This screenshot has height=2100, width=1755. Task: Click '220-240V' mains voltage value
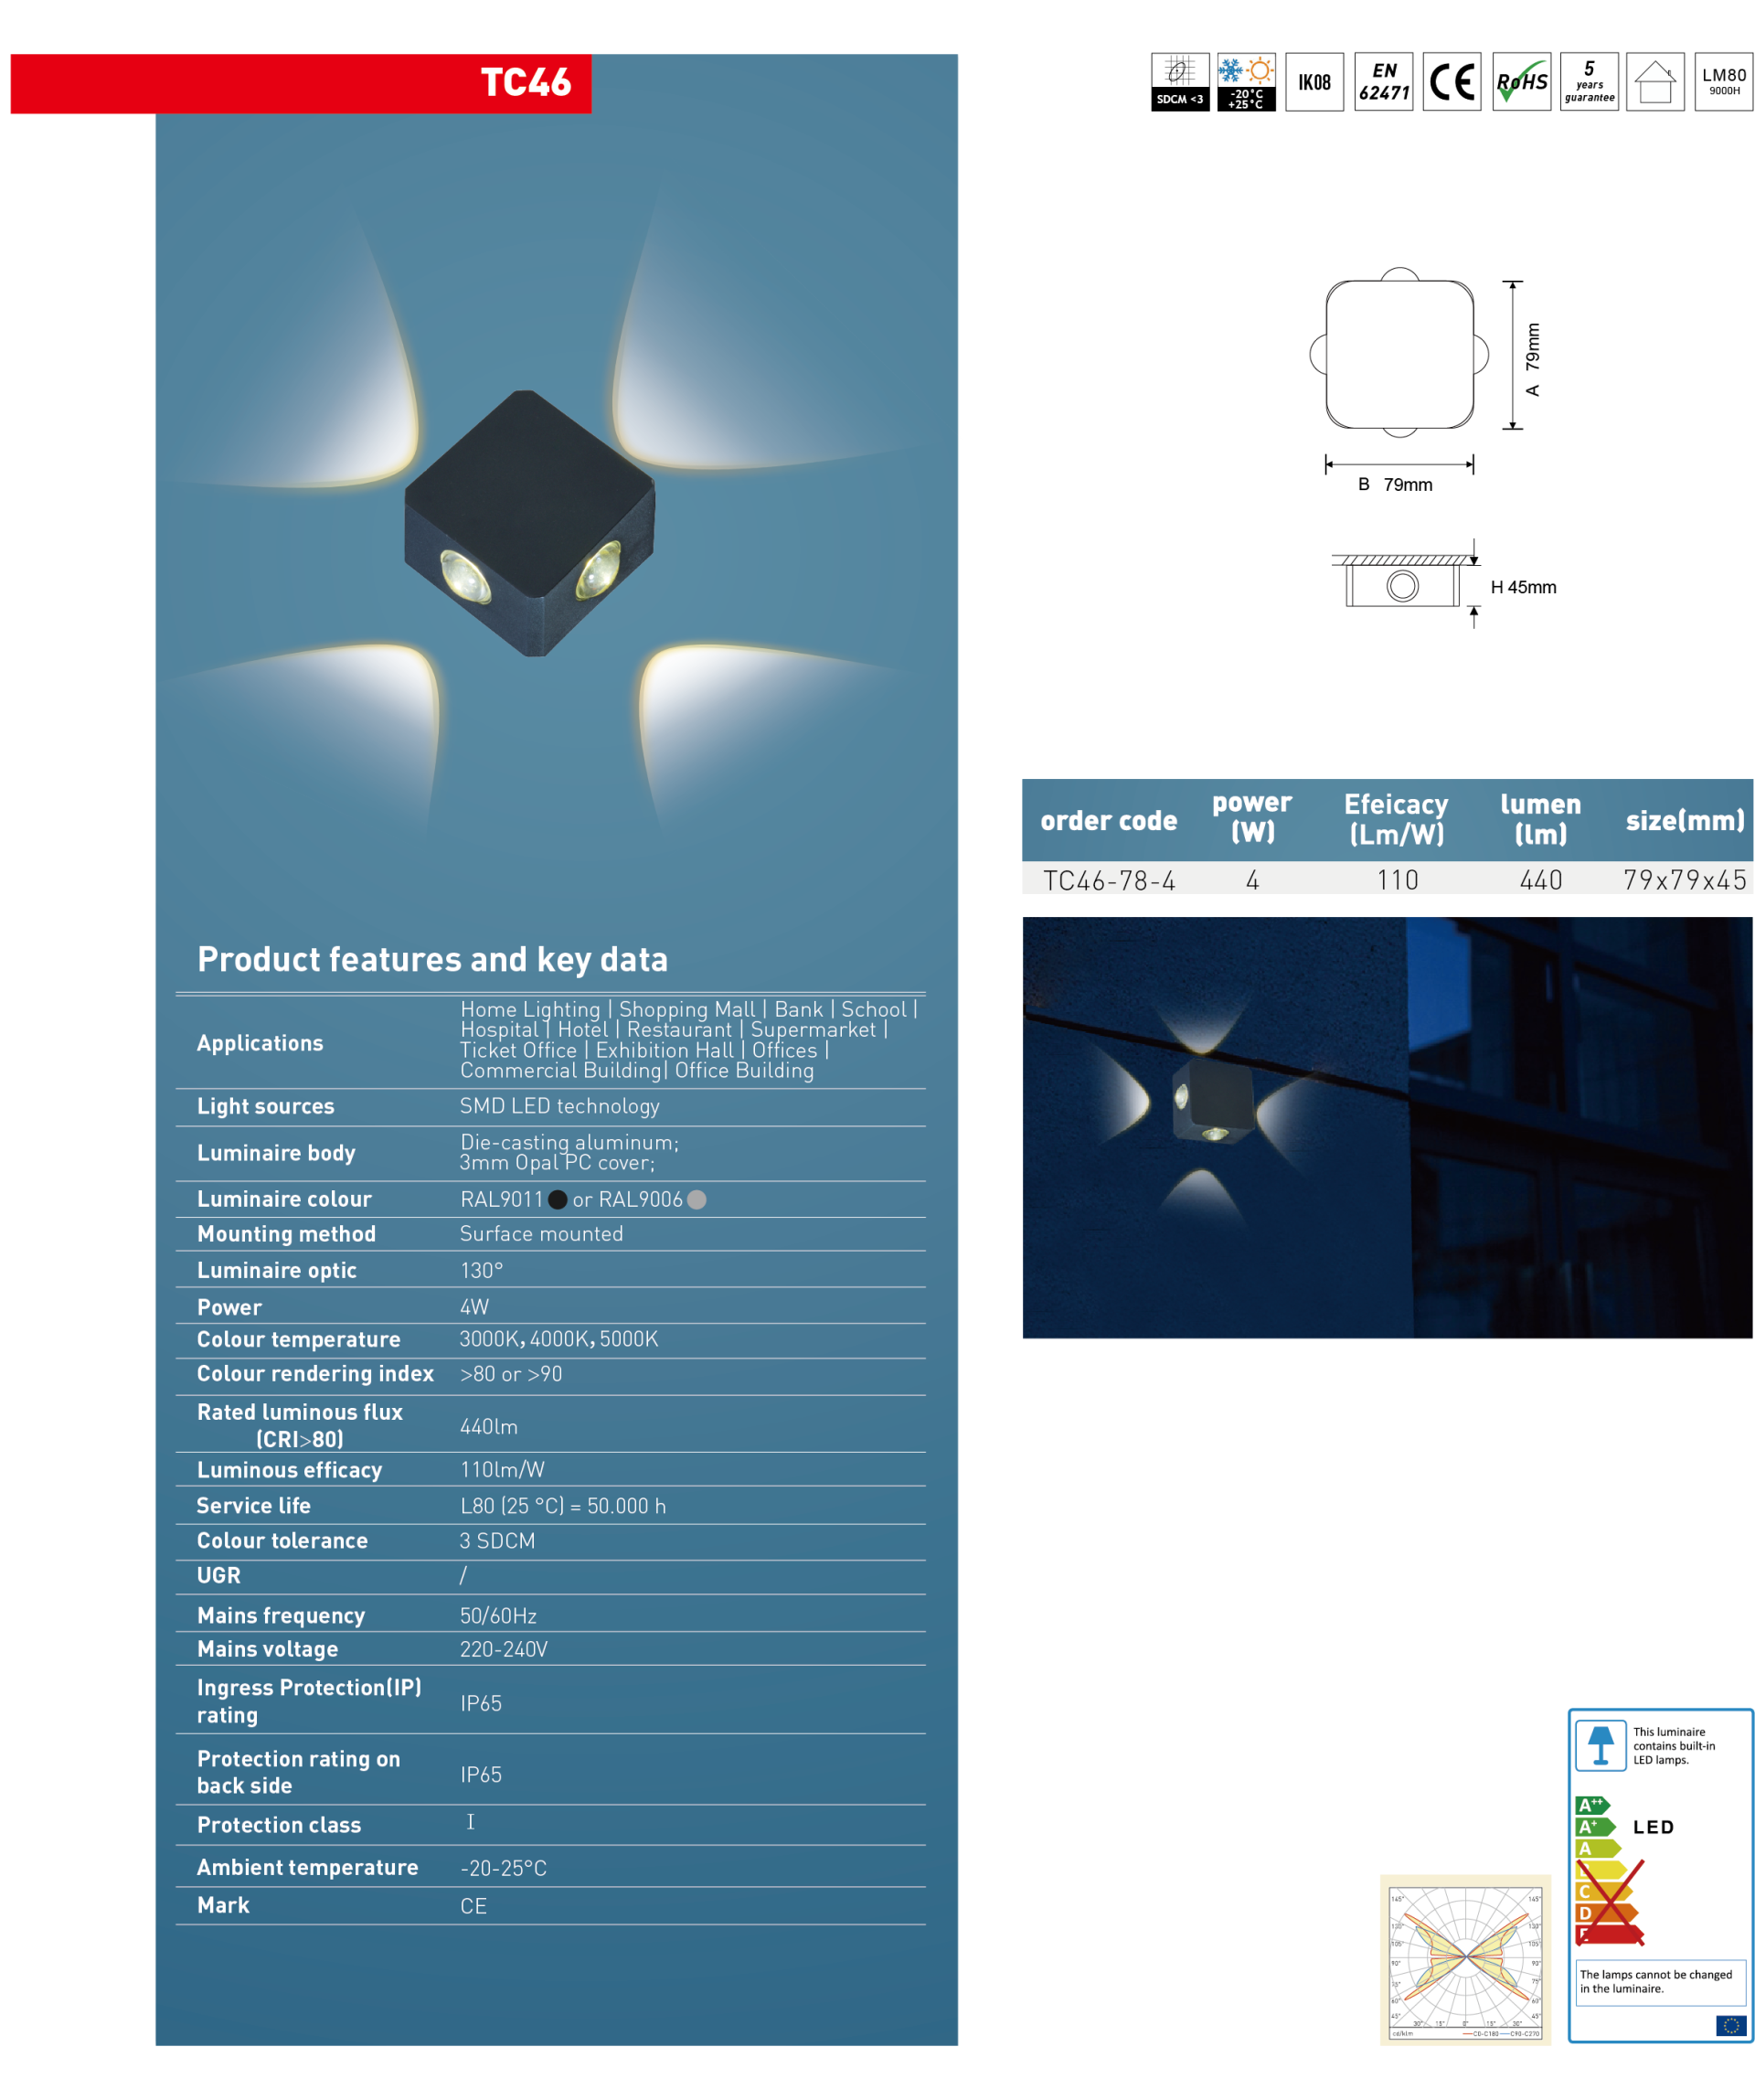[x=503, y=1649]
